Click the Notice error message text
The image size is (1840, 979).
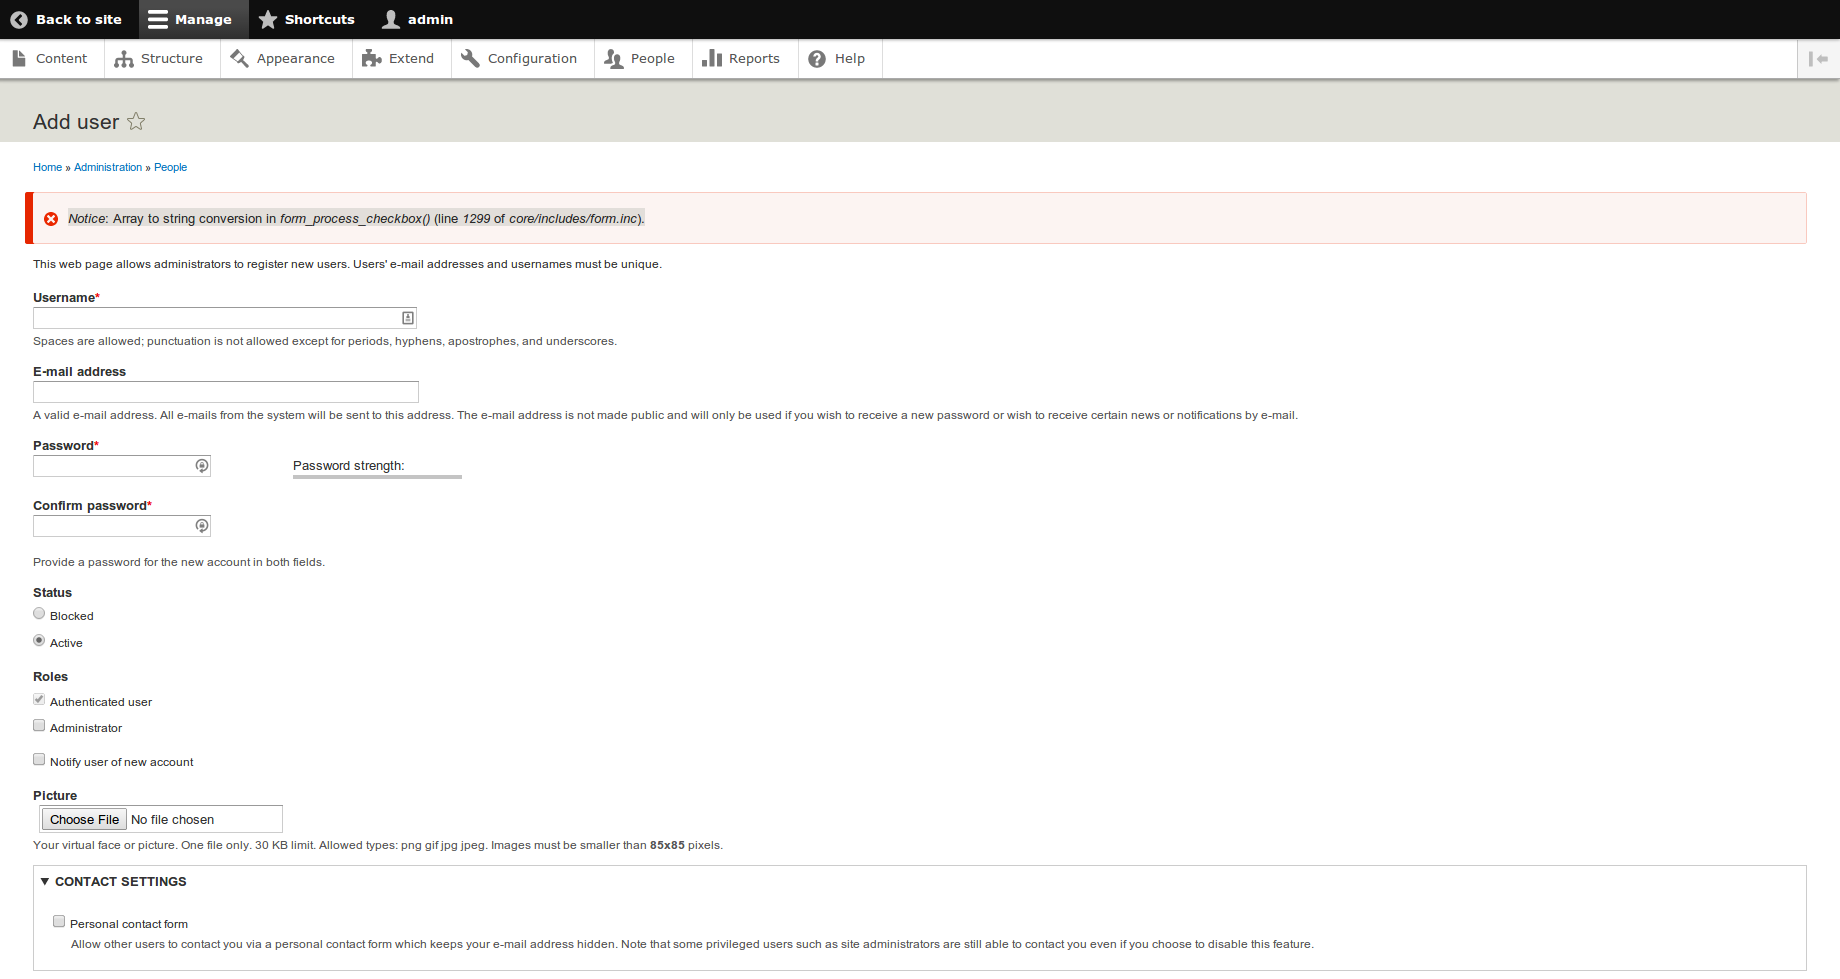pyautogui.click(x=356, y=218)
